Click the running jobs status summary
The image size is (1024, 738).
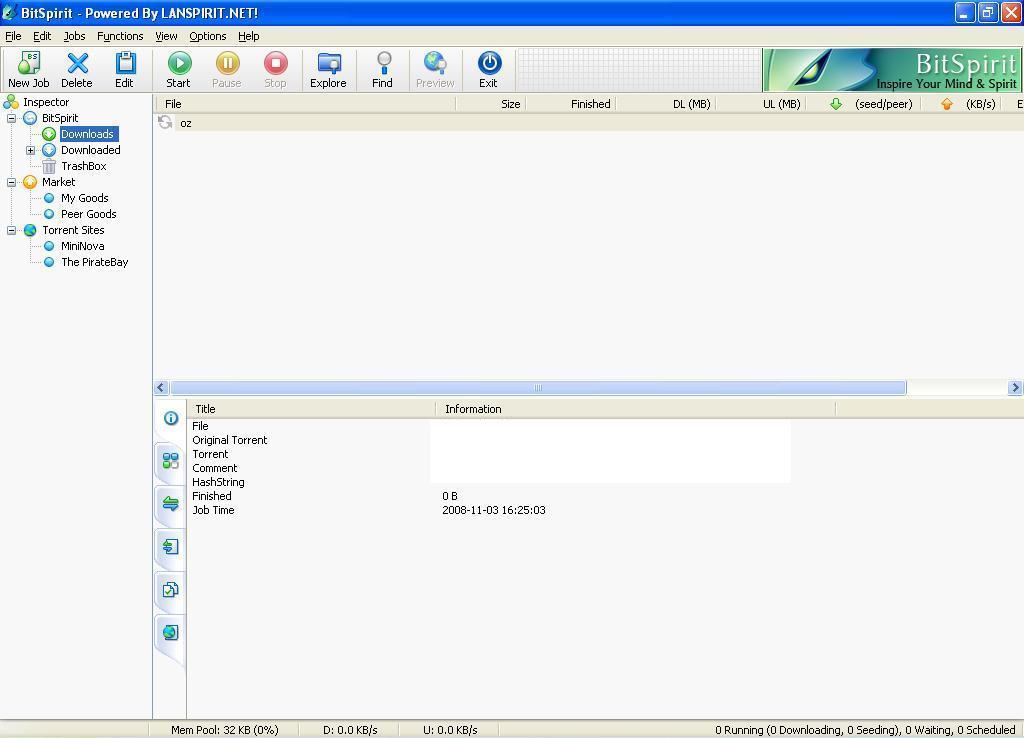865,730
